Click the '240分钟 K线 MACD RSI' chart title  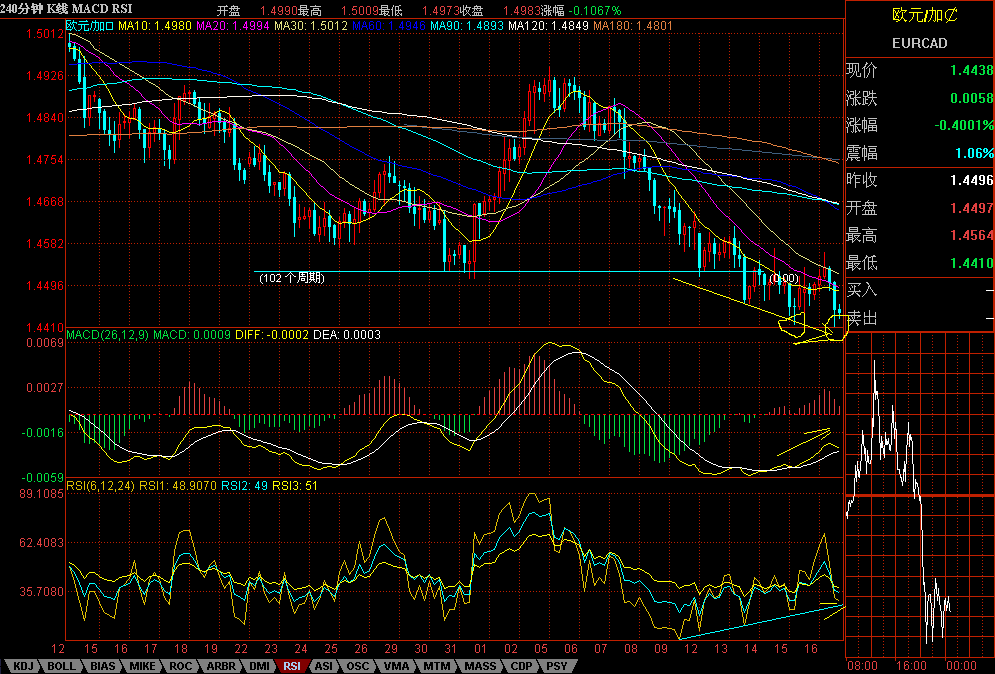tap(67, 8)
